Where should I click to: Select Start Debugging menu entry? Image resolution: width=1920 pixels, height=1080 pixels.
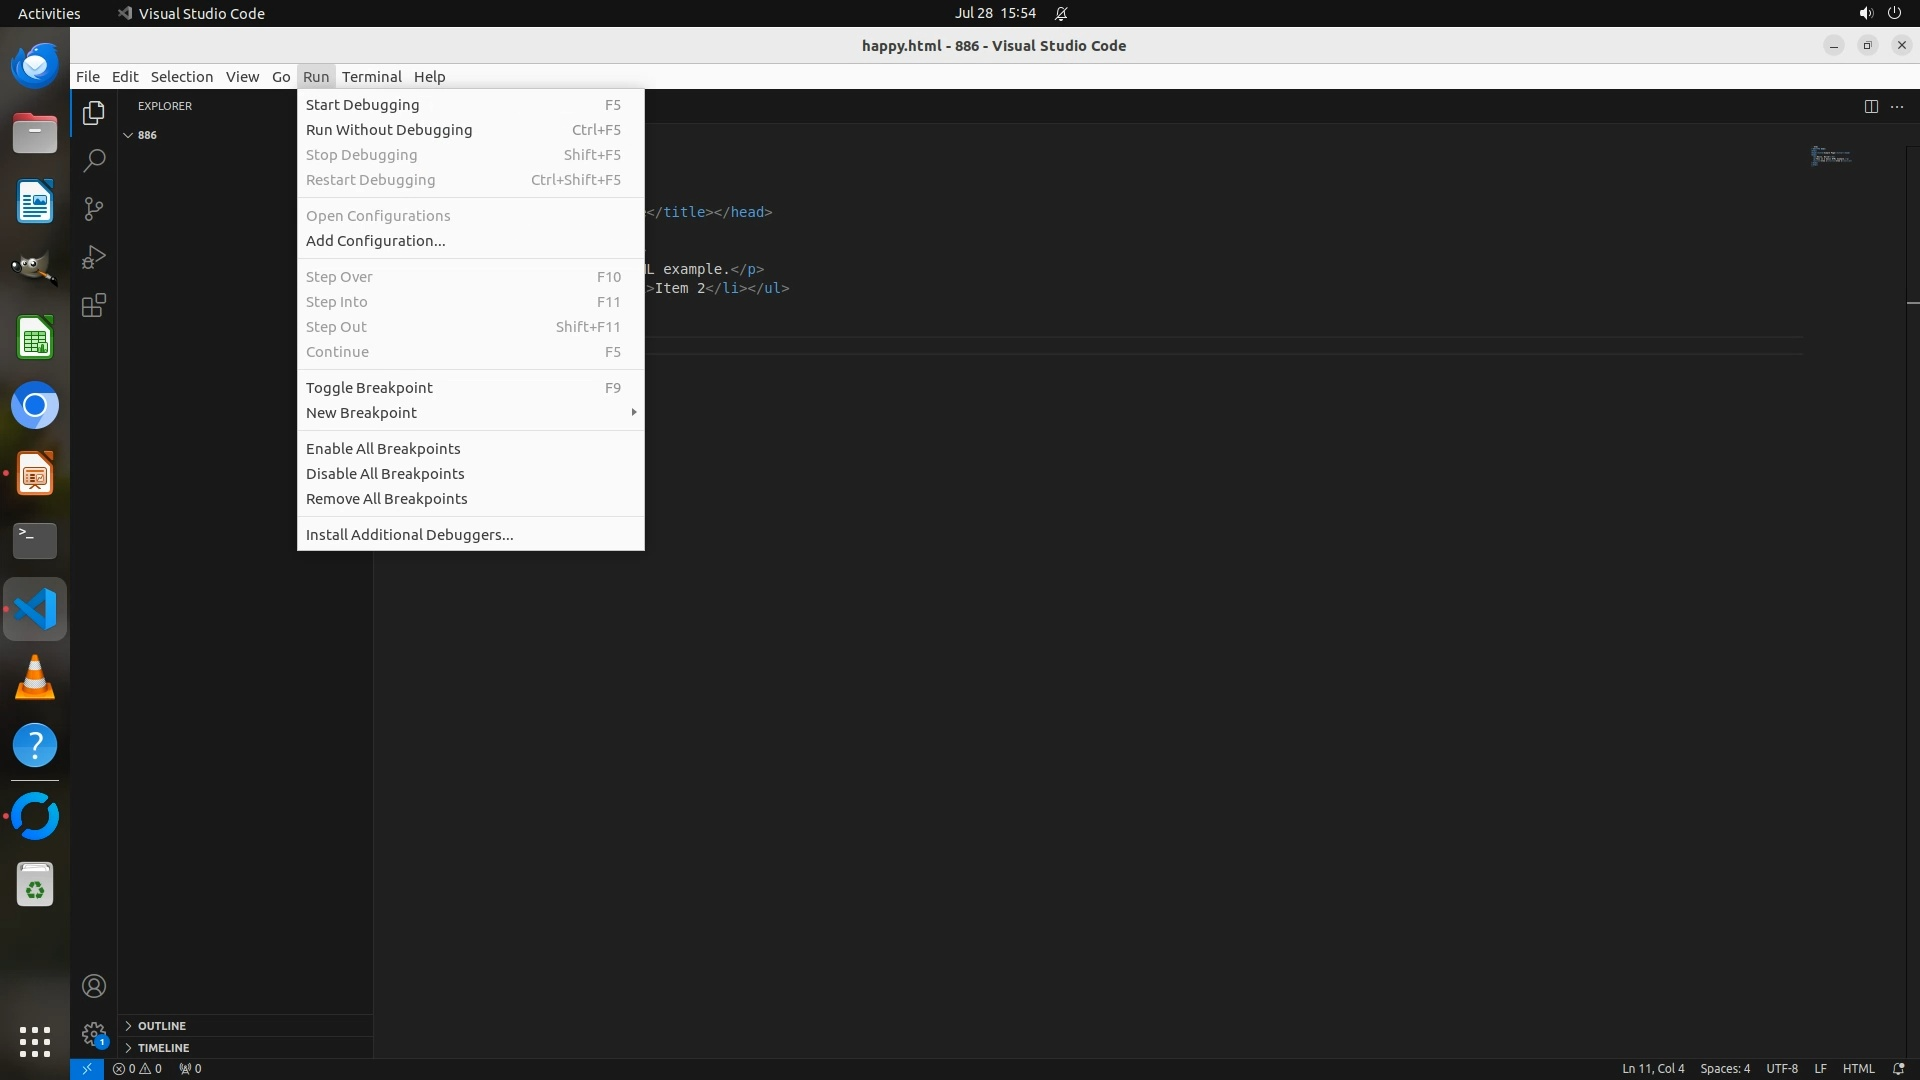tap(362, 105)
